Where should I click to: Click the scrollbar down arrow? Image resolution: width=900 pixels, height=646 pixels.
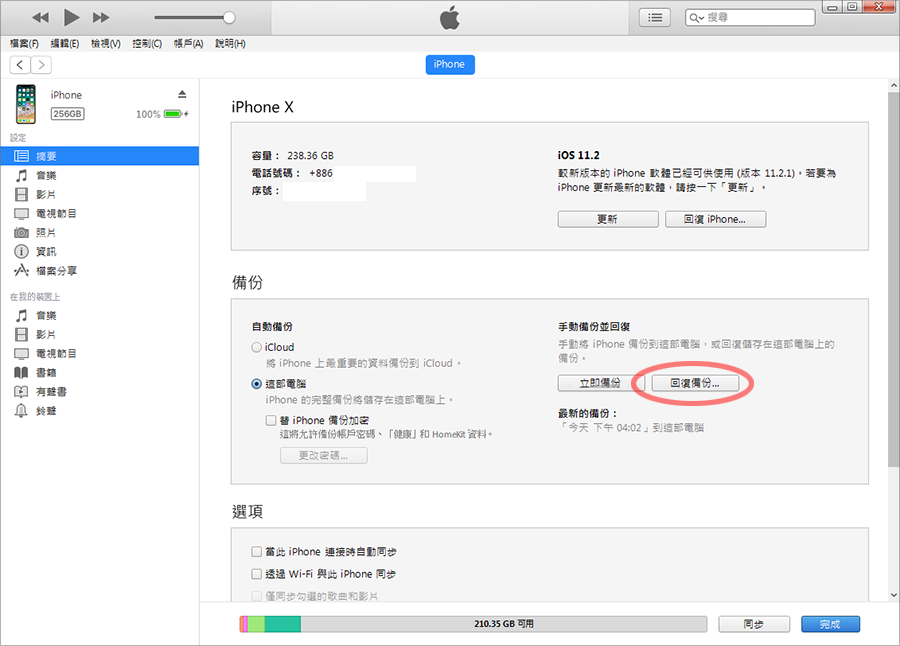tap(894, 595)
